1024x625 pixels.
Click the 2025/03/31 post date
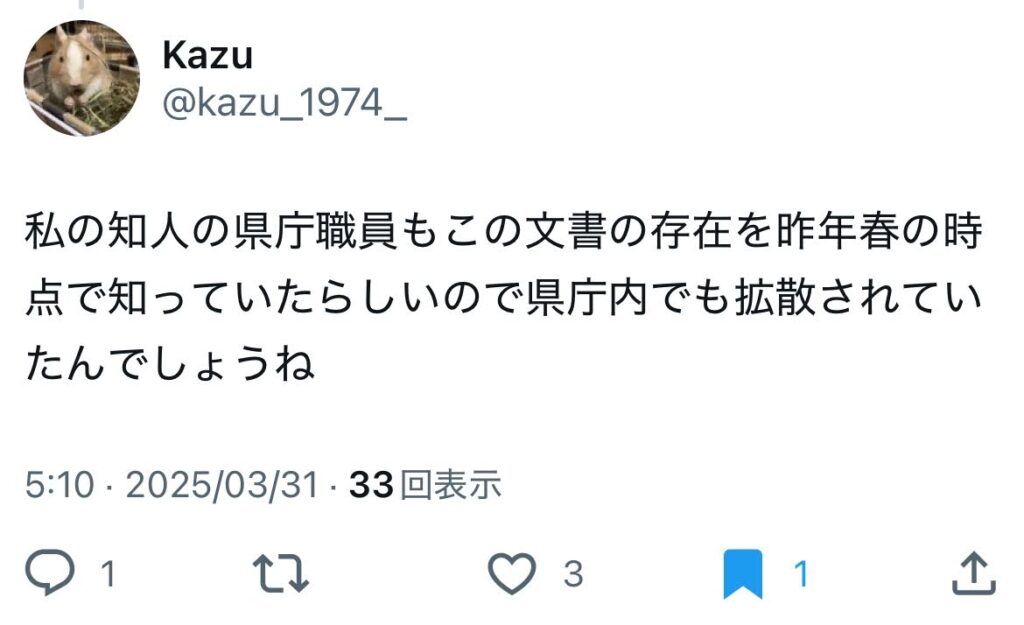(x=222, y=485)
